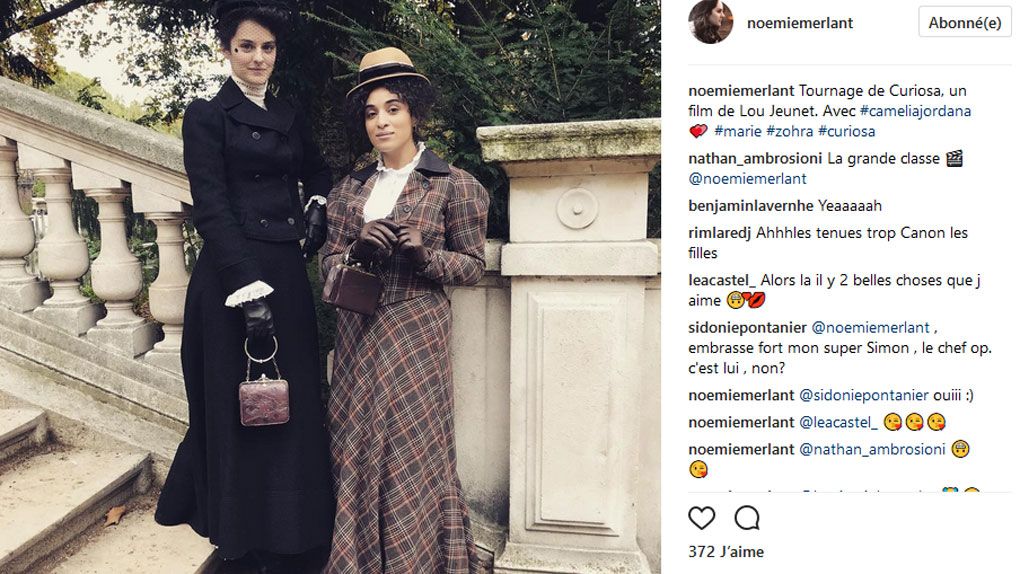Screen dimensions: 1020x574
Task: Open the #curiosa hashtag
Action: click(x=846, y=131)
